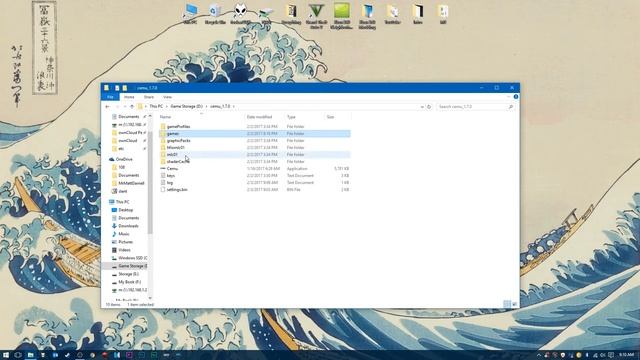The height and width of the screenshot is (360, 640).
Task: Select the games folder row
Action: 255,133
